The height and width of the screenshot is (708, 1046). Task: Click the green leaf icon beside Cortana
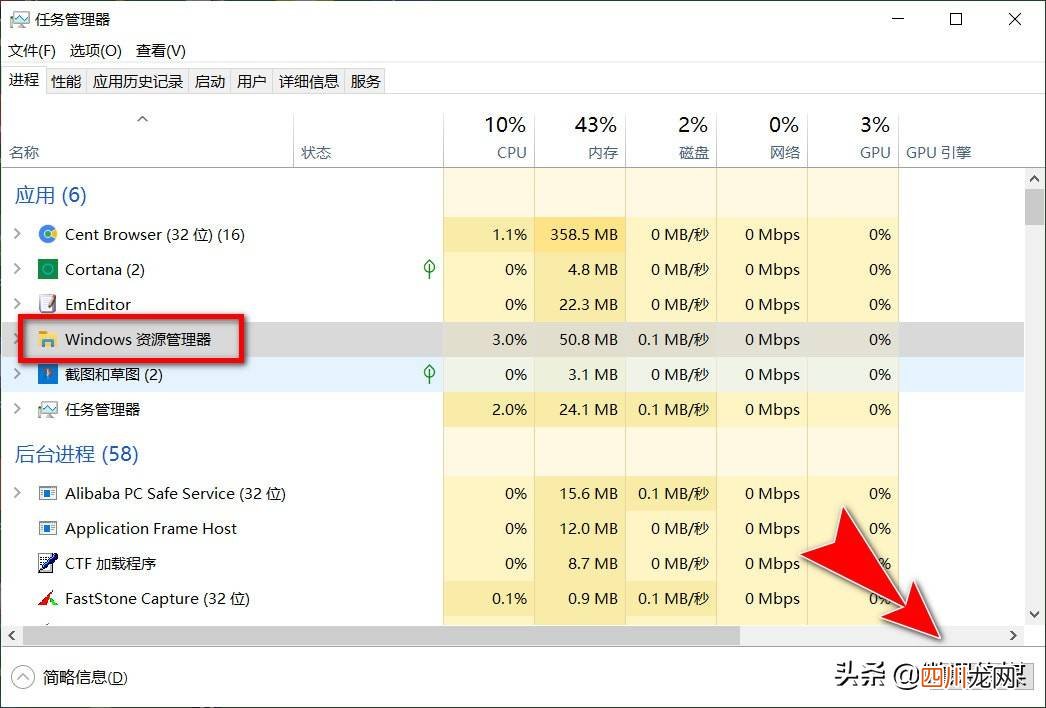[x=430, y=269]
